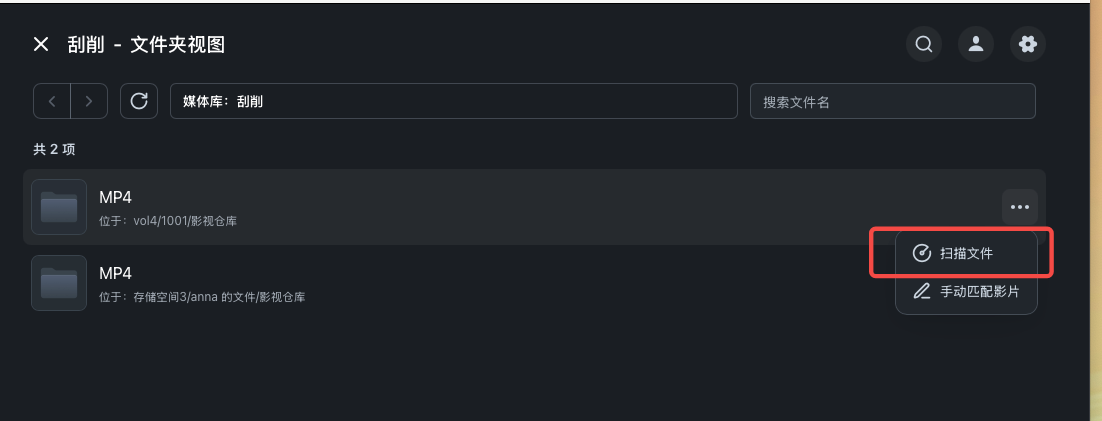Click the pencil icon beside 手动匹配影片
1102x421 pixels.
pyautogui.click(x=922, y=292)
